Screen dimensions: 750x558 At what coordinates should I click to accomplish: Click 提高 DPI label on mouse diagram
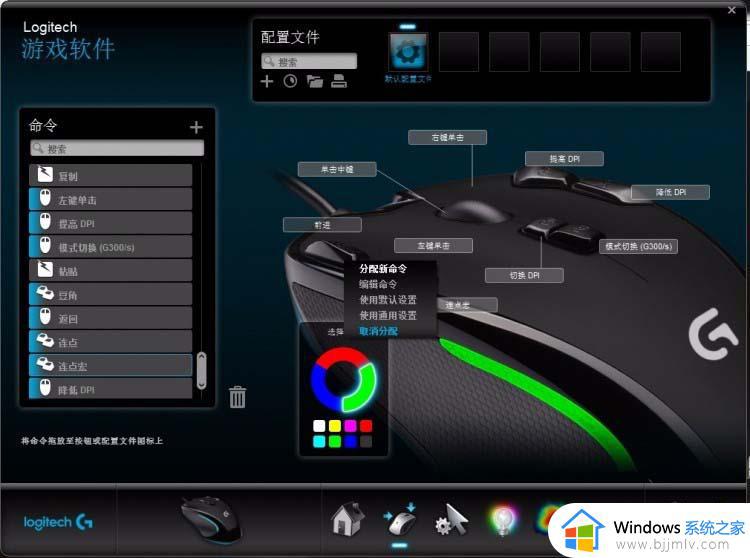[564, 159]
